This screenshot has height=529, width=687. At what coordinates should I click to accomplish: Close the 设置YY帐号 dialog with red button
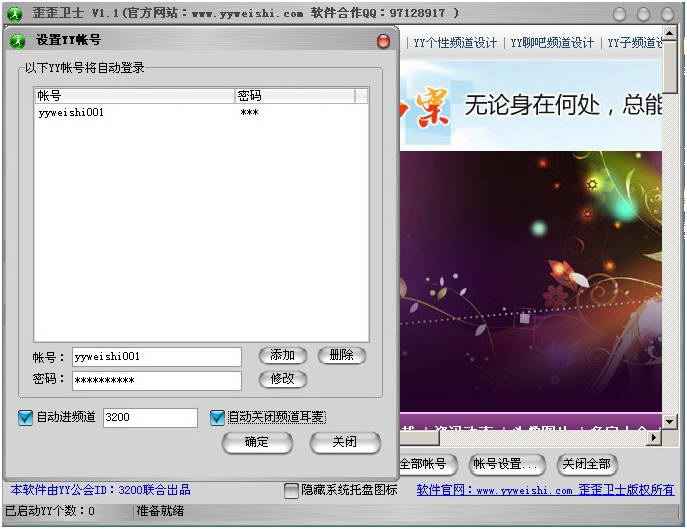point(383,41)
